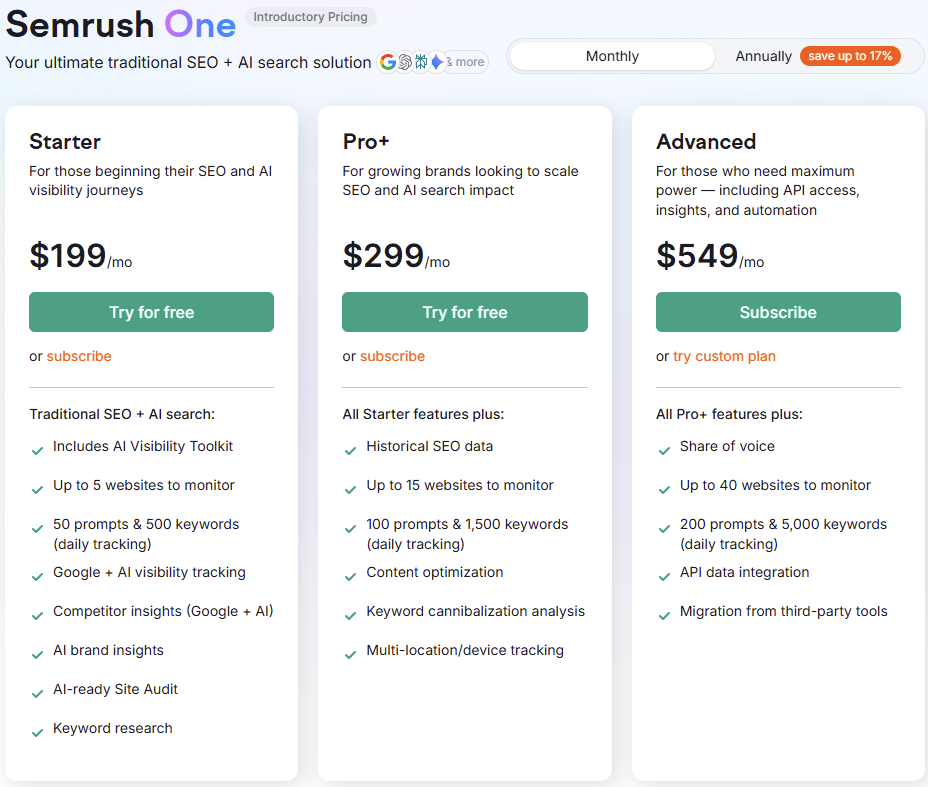
Task: Click "Try for free" on Starter plan
Action: [x=151, y=312]
